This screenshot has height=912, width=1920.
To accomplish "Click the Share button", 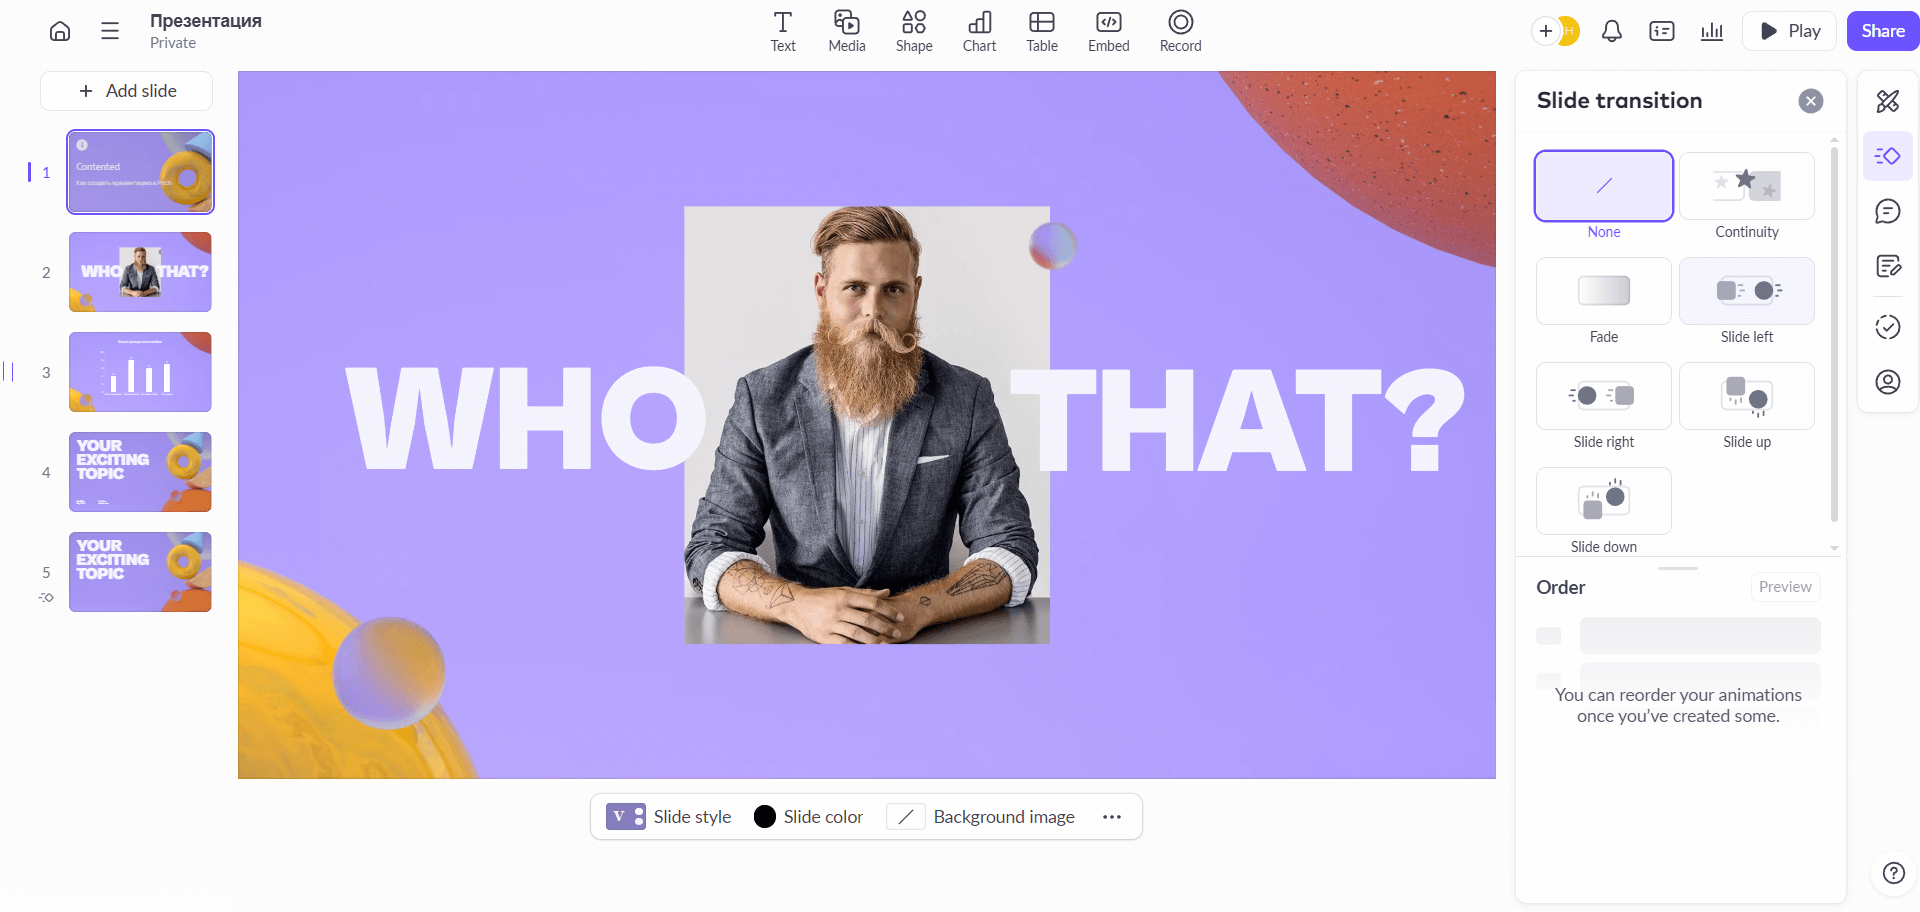I will pos(1883,31).
